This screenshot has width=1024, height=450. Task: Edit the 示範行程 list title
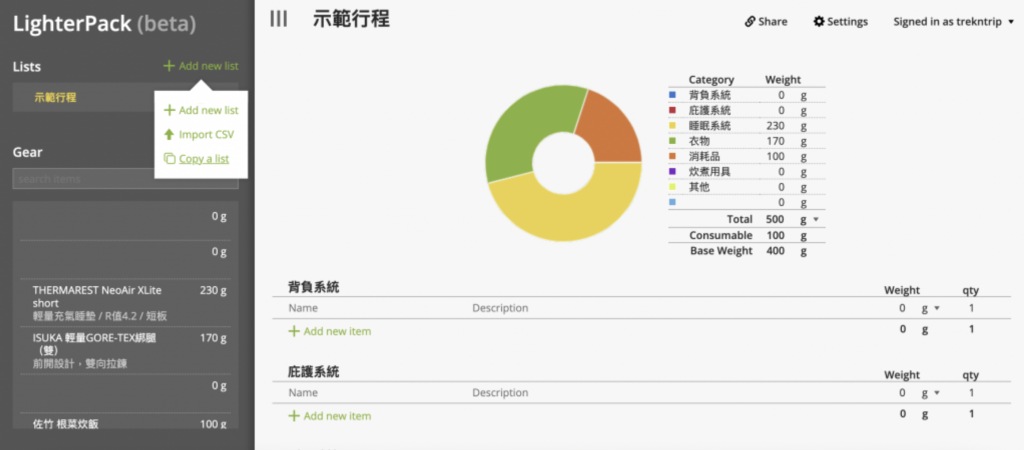click(x=351, y=19)
